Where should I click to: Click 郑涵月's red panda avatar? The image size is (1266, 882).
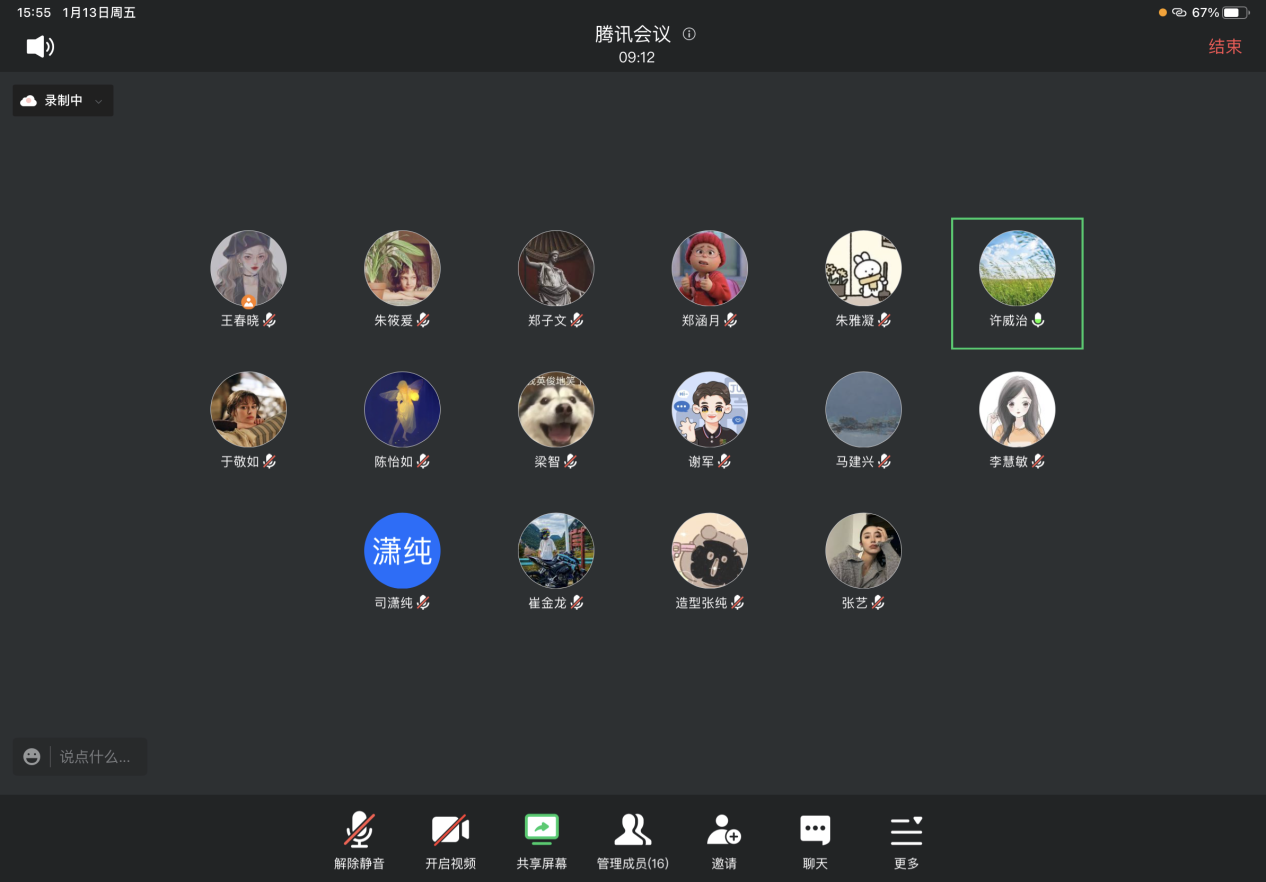709,269
